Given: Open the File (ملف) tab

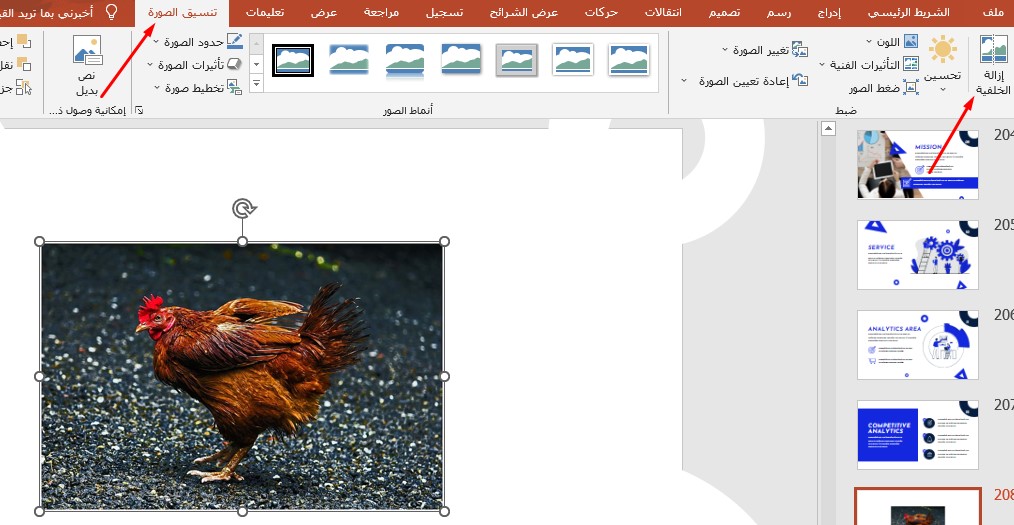Looking at the screenshot, I should [993, 12].
